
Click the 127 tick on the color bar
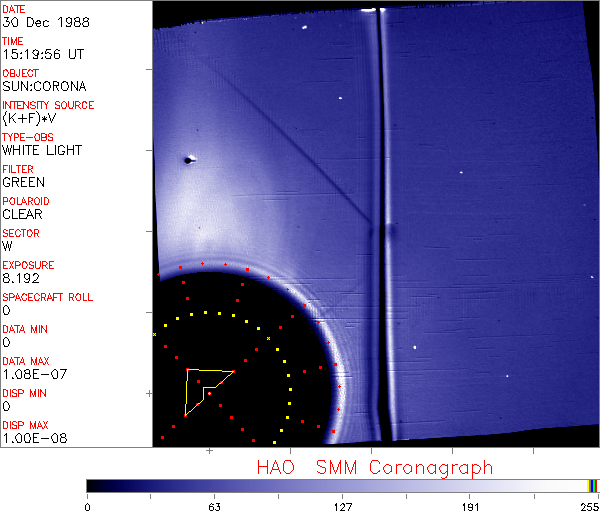tap(342, 492)
